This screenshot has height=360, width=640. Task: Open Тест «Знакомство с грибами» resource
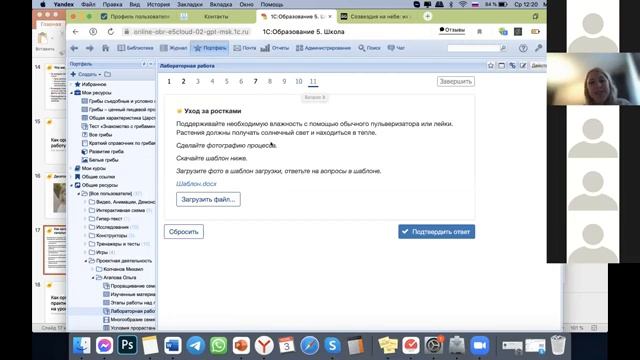click(122, 126)
